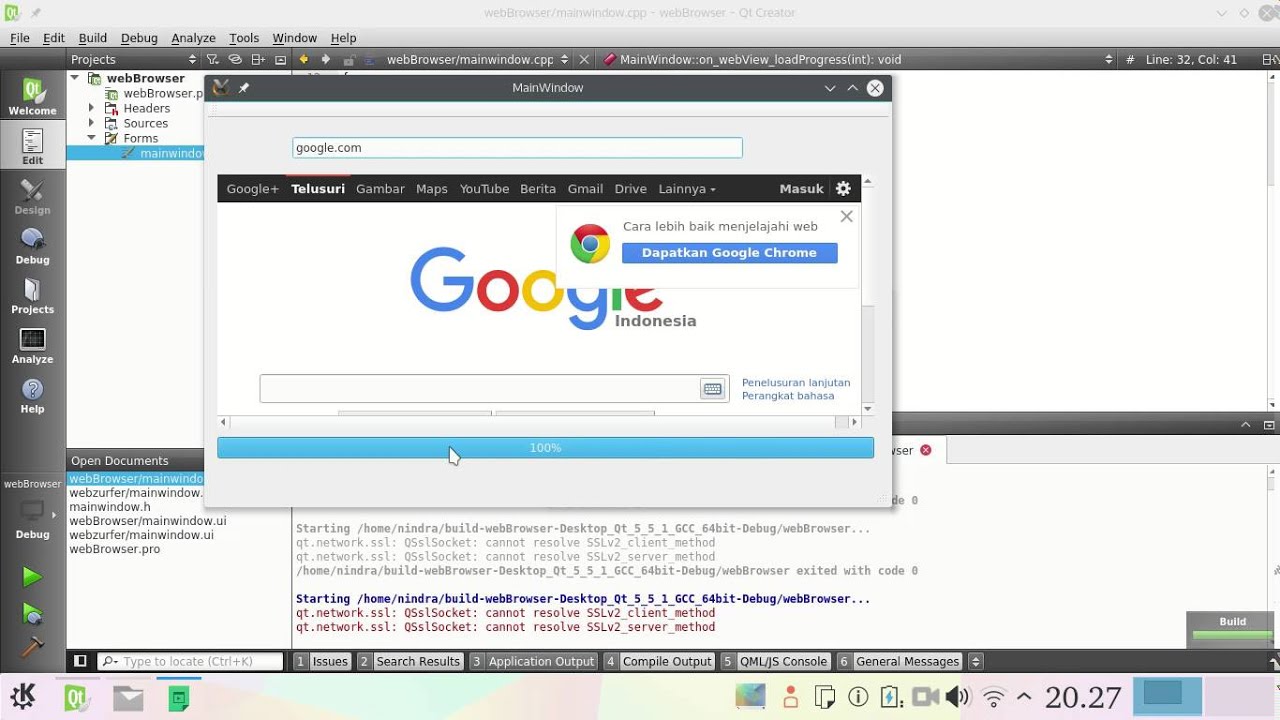The height and width of the screenshot is (720, 1280).
Task: Open the Tools menu
Action: [244, 38]
